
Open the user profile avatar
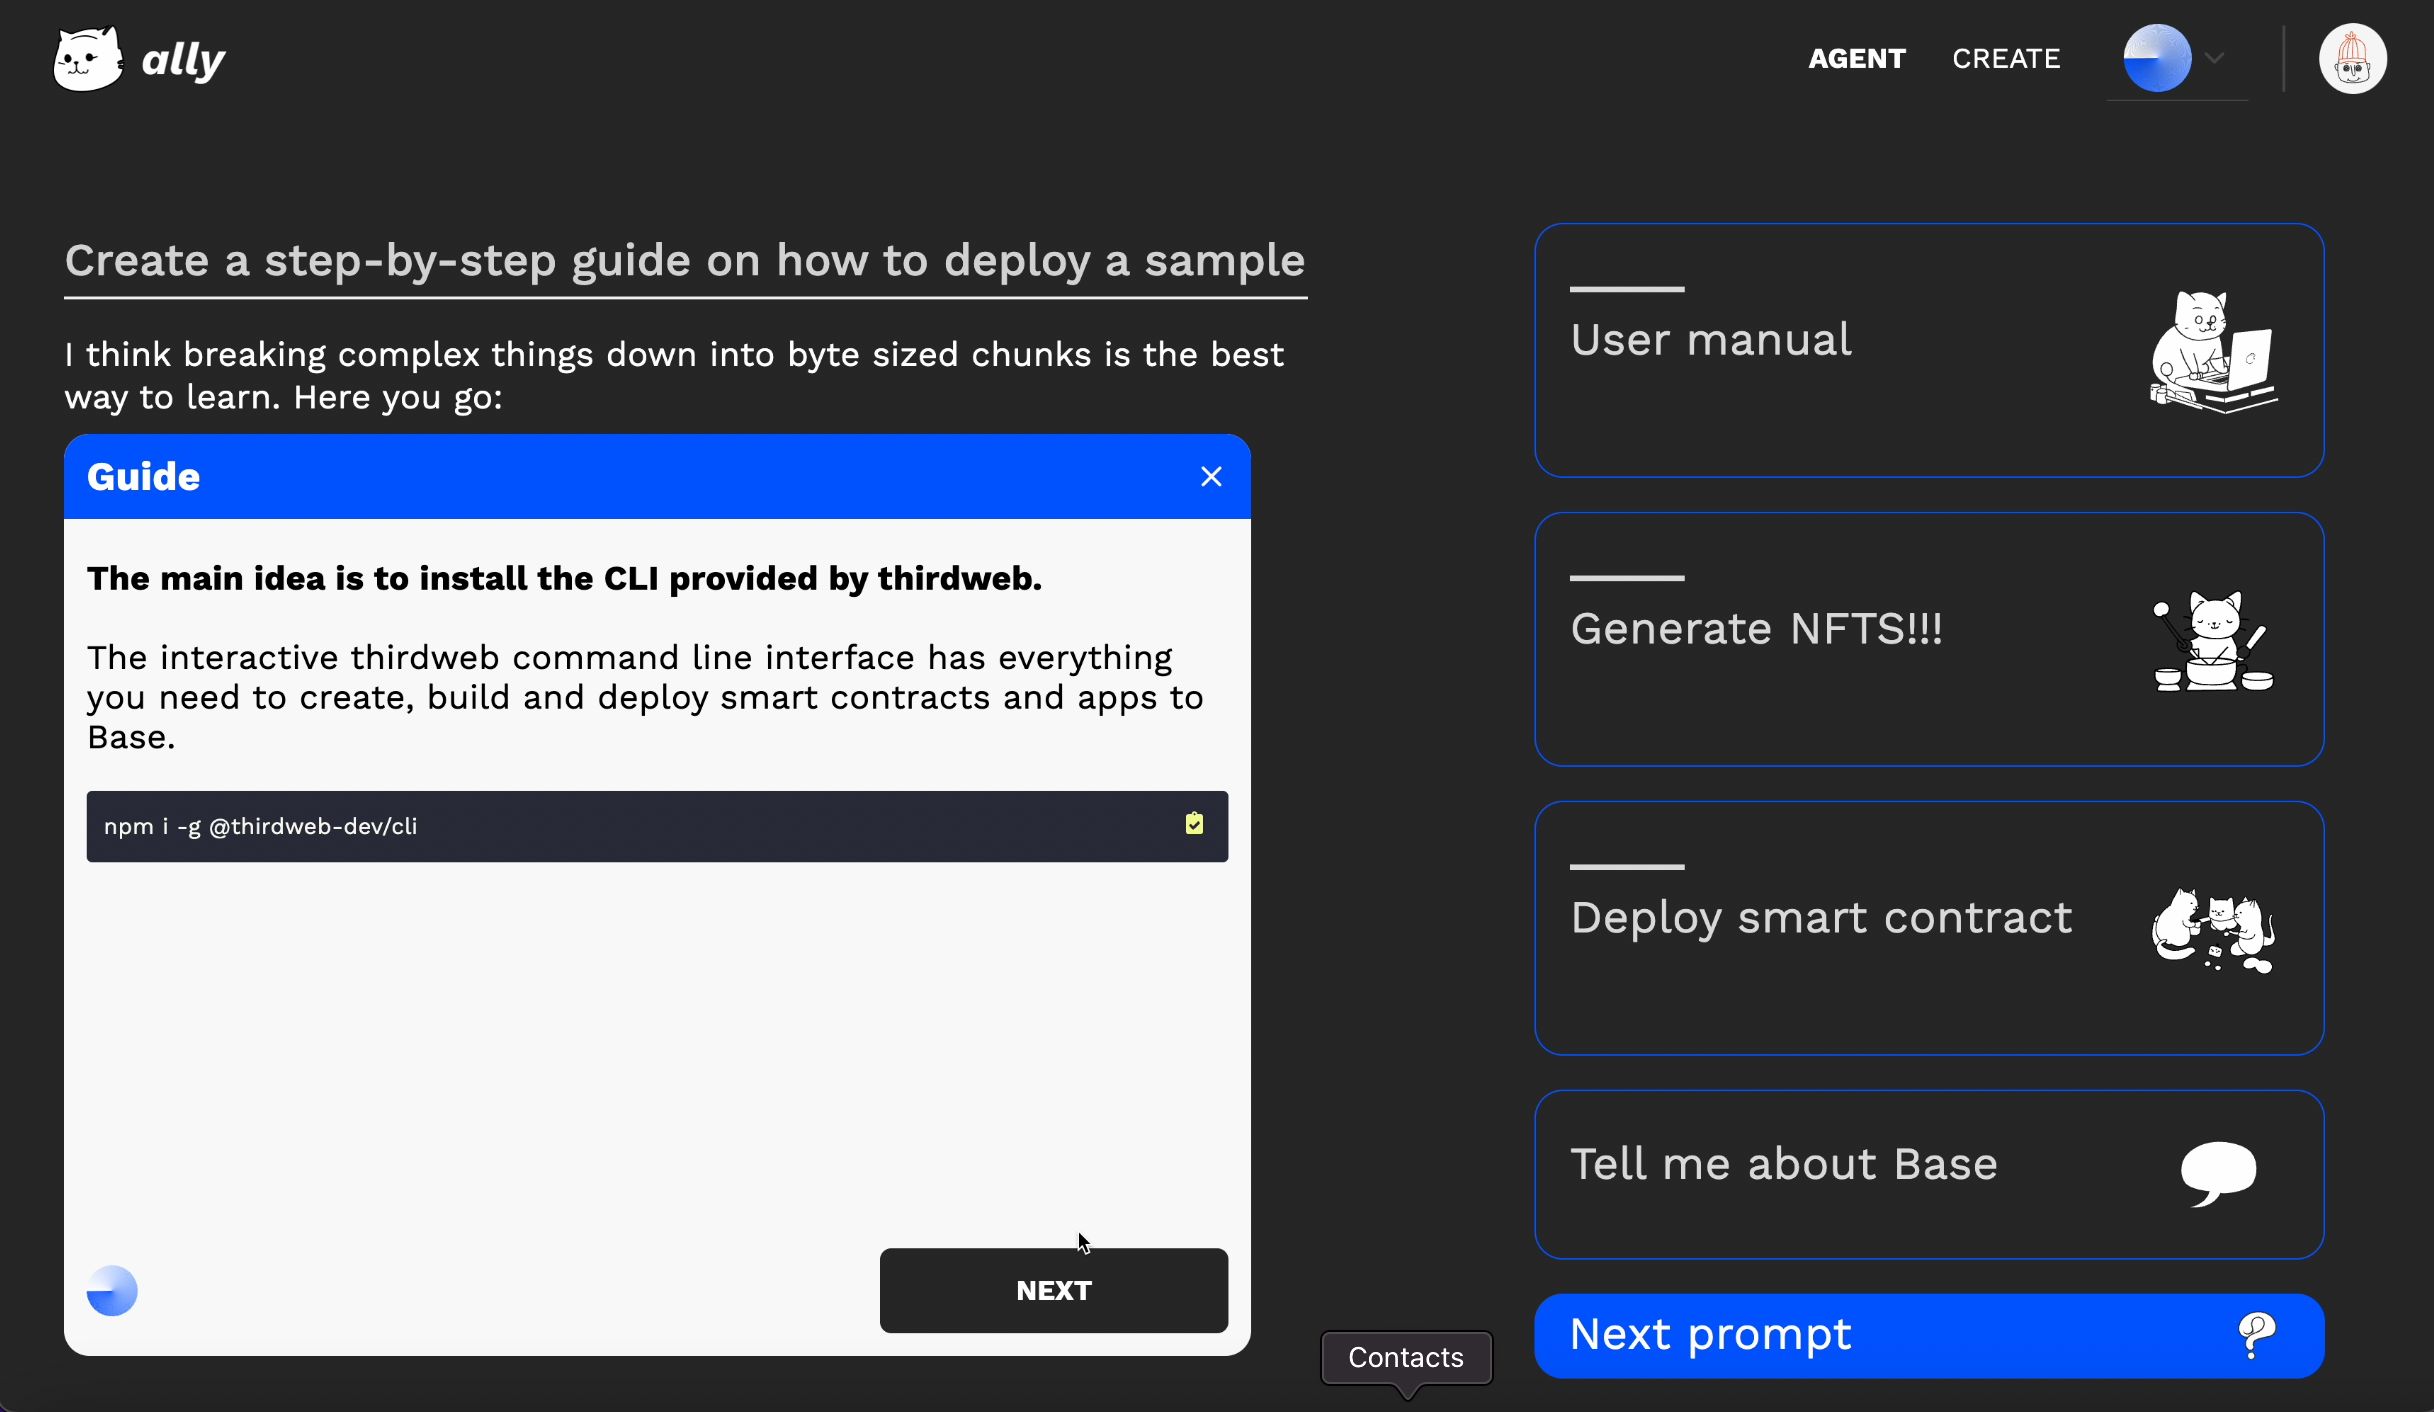coord(2352,58)
